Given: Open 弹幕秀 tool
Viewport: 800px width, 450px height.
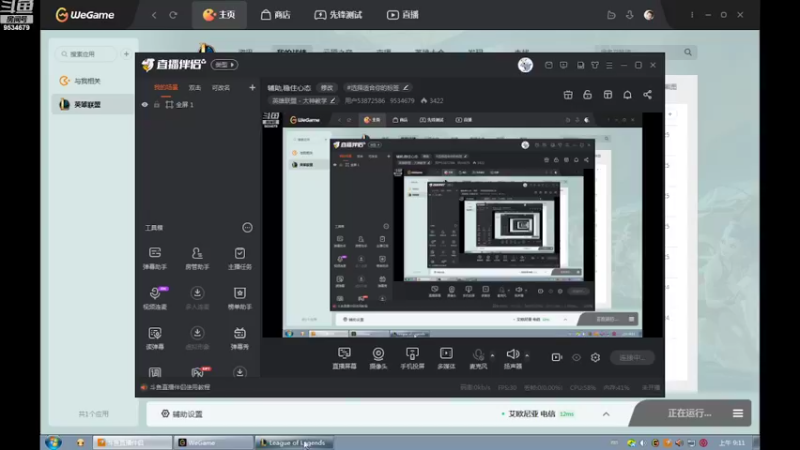Looking at the screenshot, I should (x=239, y=338).
